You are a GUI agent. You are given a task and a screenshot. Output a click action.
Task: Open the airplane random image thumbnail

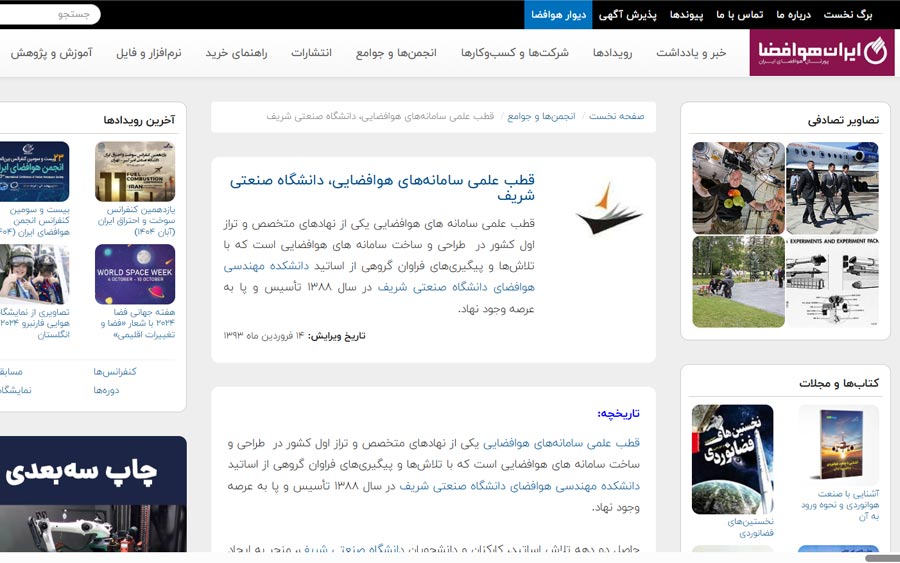pyautogui.click(x=832, y=188)
